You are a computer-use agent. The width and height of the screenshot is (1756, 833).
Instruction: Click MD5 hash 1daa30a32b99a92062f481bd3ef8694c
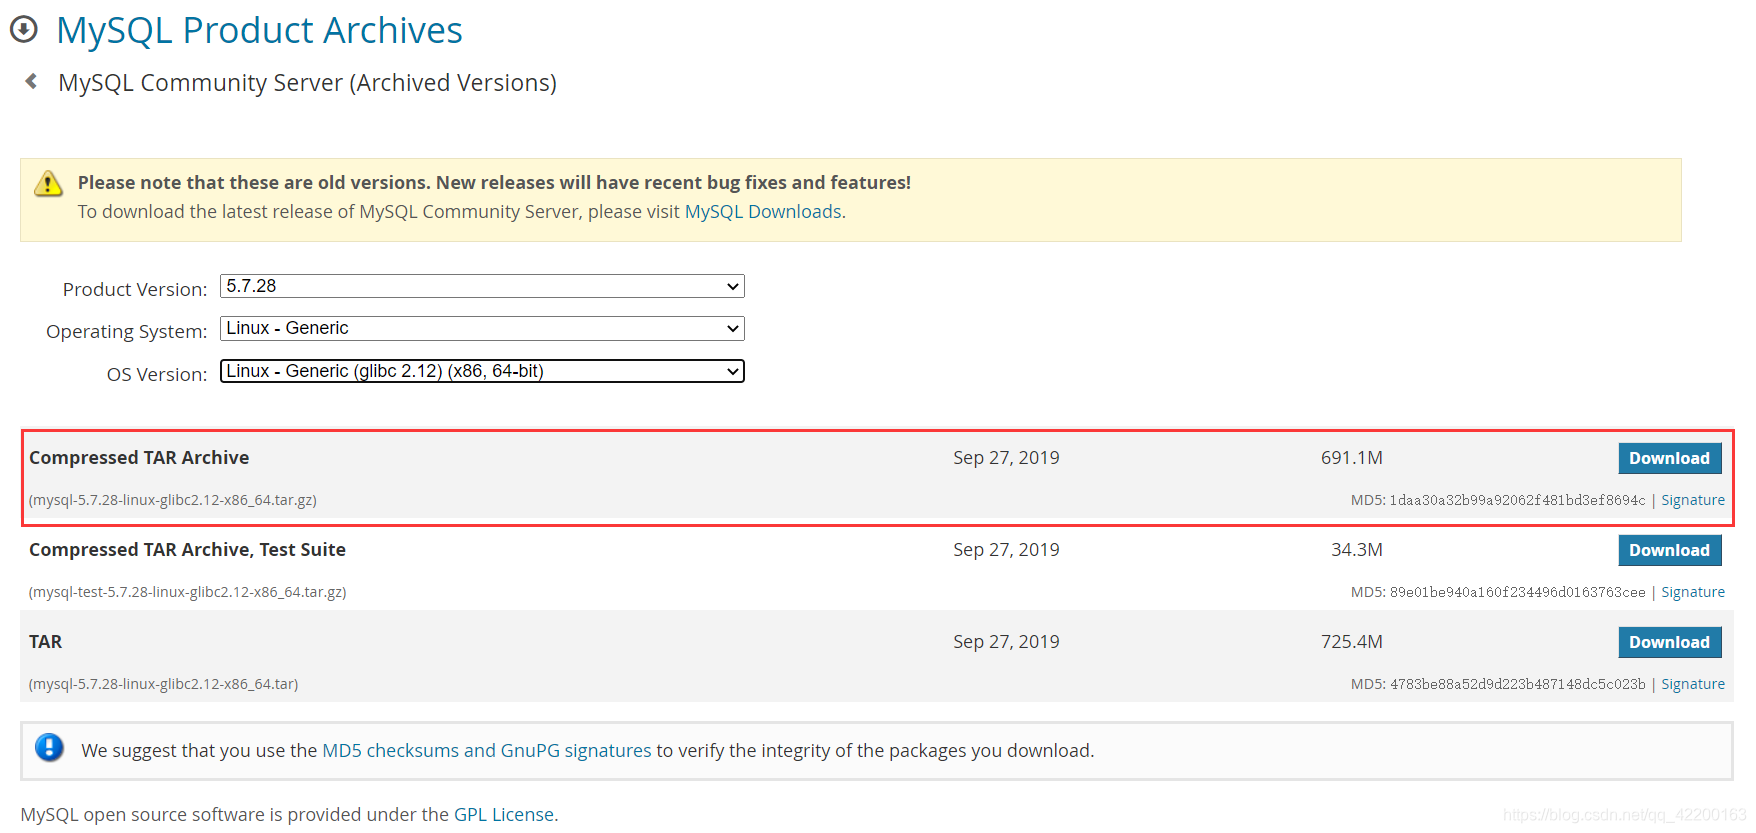(x=1517, y=500)
